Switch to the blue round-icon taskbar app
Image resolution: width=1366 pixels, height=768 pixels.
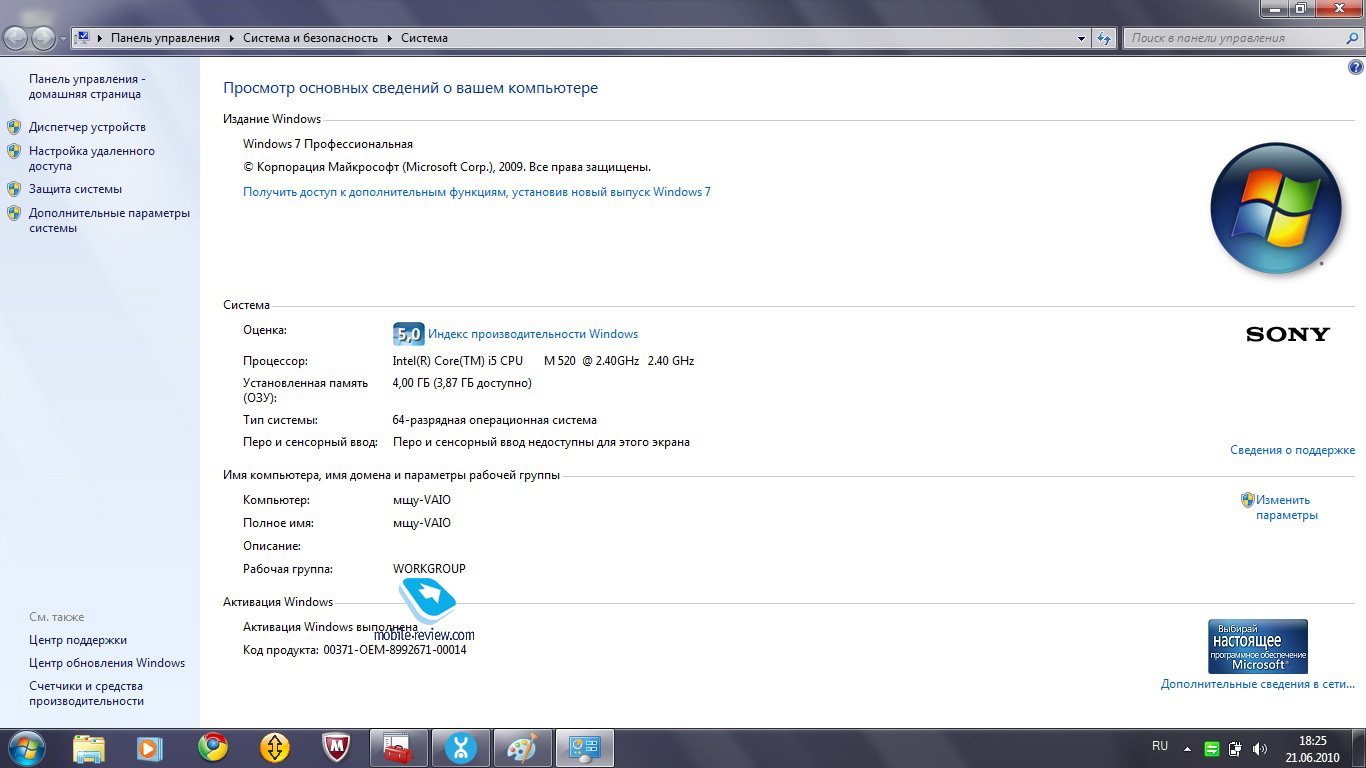(x=461, y=748)
